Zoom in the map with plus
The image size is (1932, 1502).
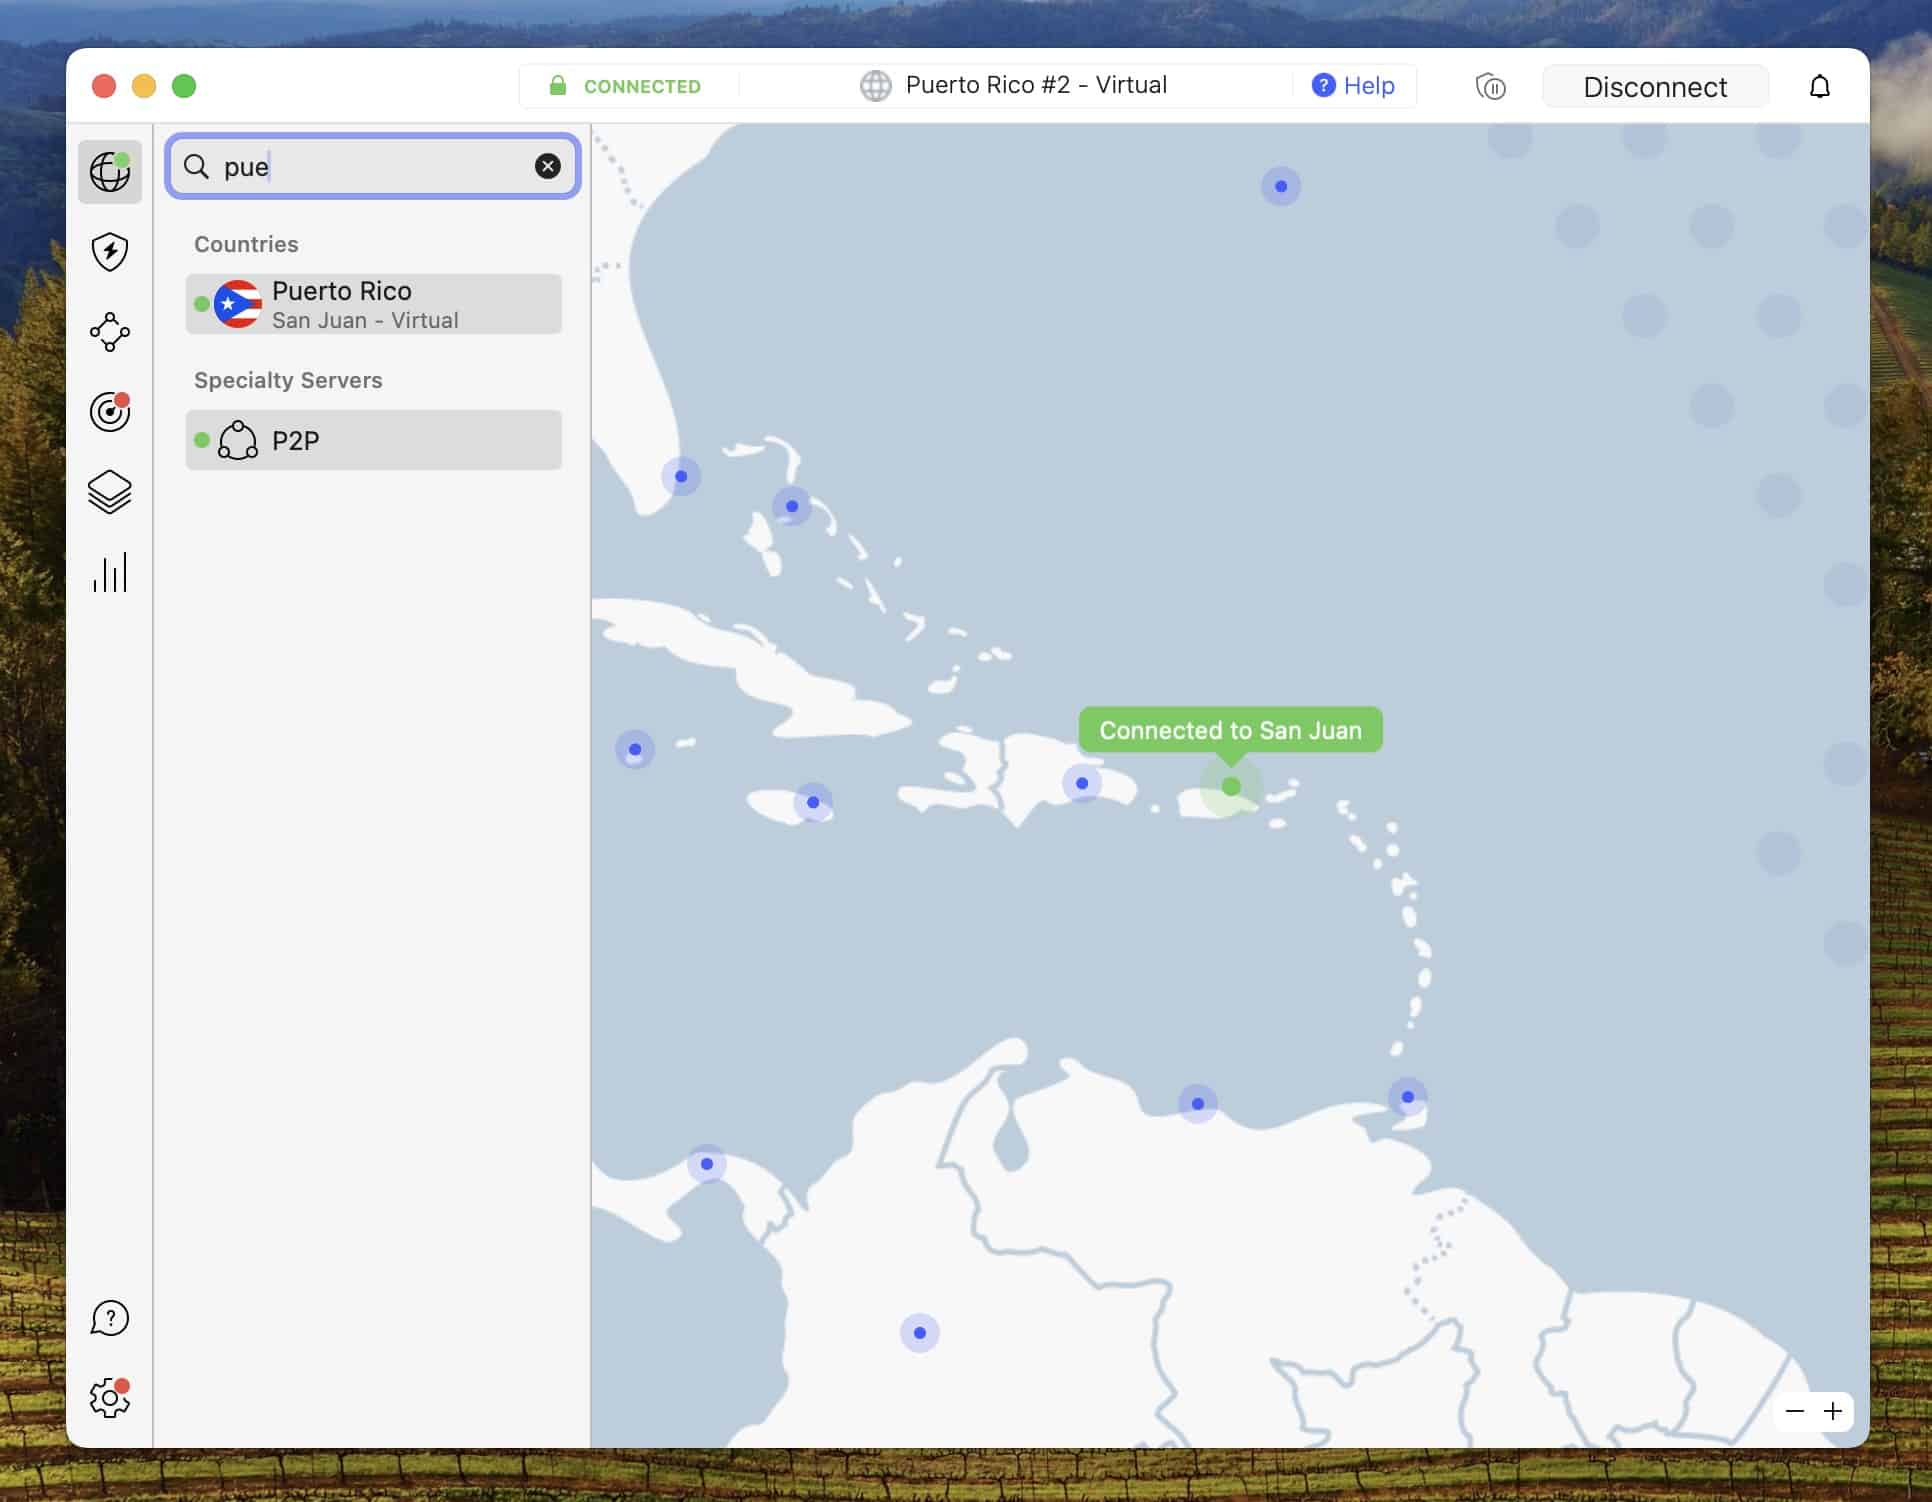pyautogui.click(x=1833, y=1411)
